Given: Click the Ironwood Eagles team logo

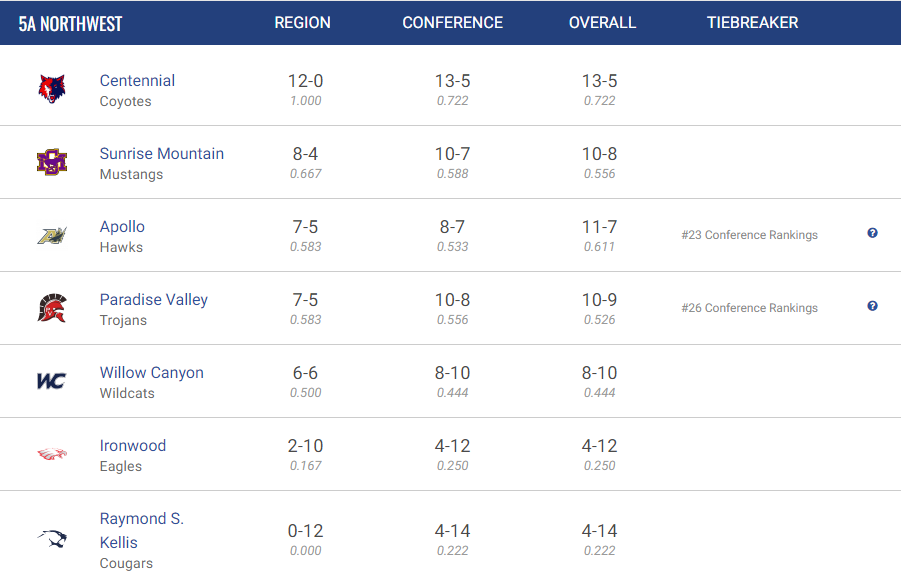Looking at the screenshot, I should click(52, 454).
